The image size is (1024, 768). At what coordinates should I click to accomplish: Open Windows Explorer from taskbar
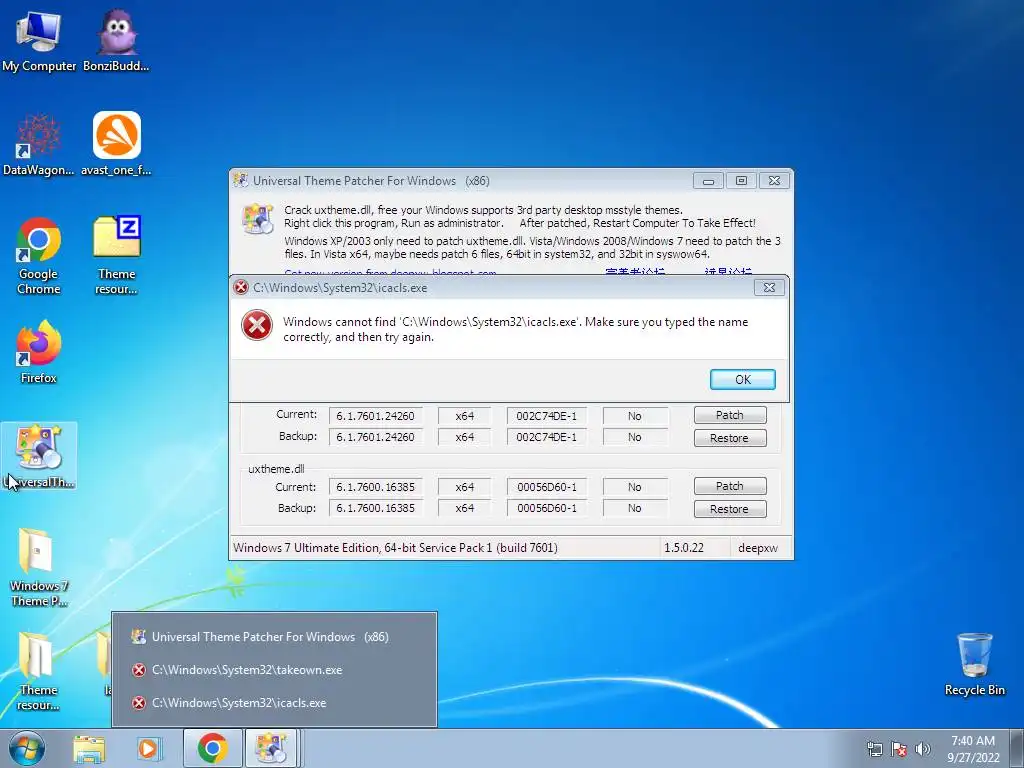point(89,748)
